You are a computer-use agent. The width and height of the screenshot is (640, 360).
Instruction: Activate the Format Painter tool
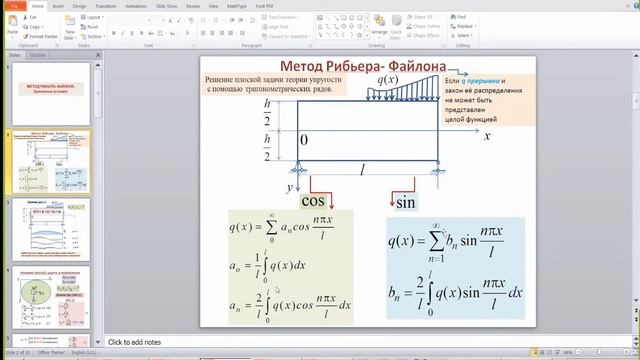tap(40, 36)
